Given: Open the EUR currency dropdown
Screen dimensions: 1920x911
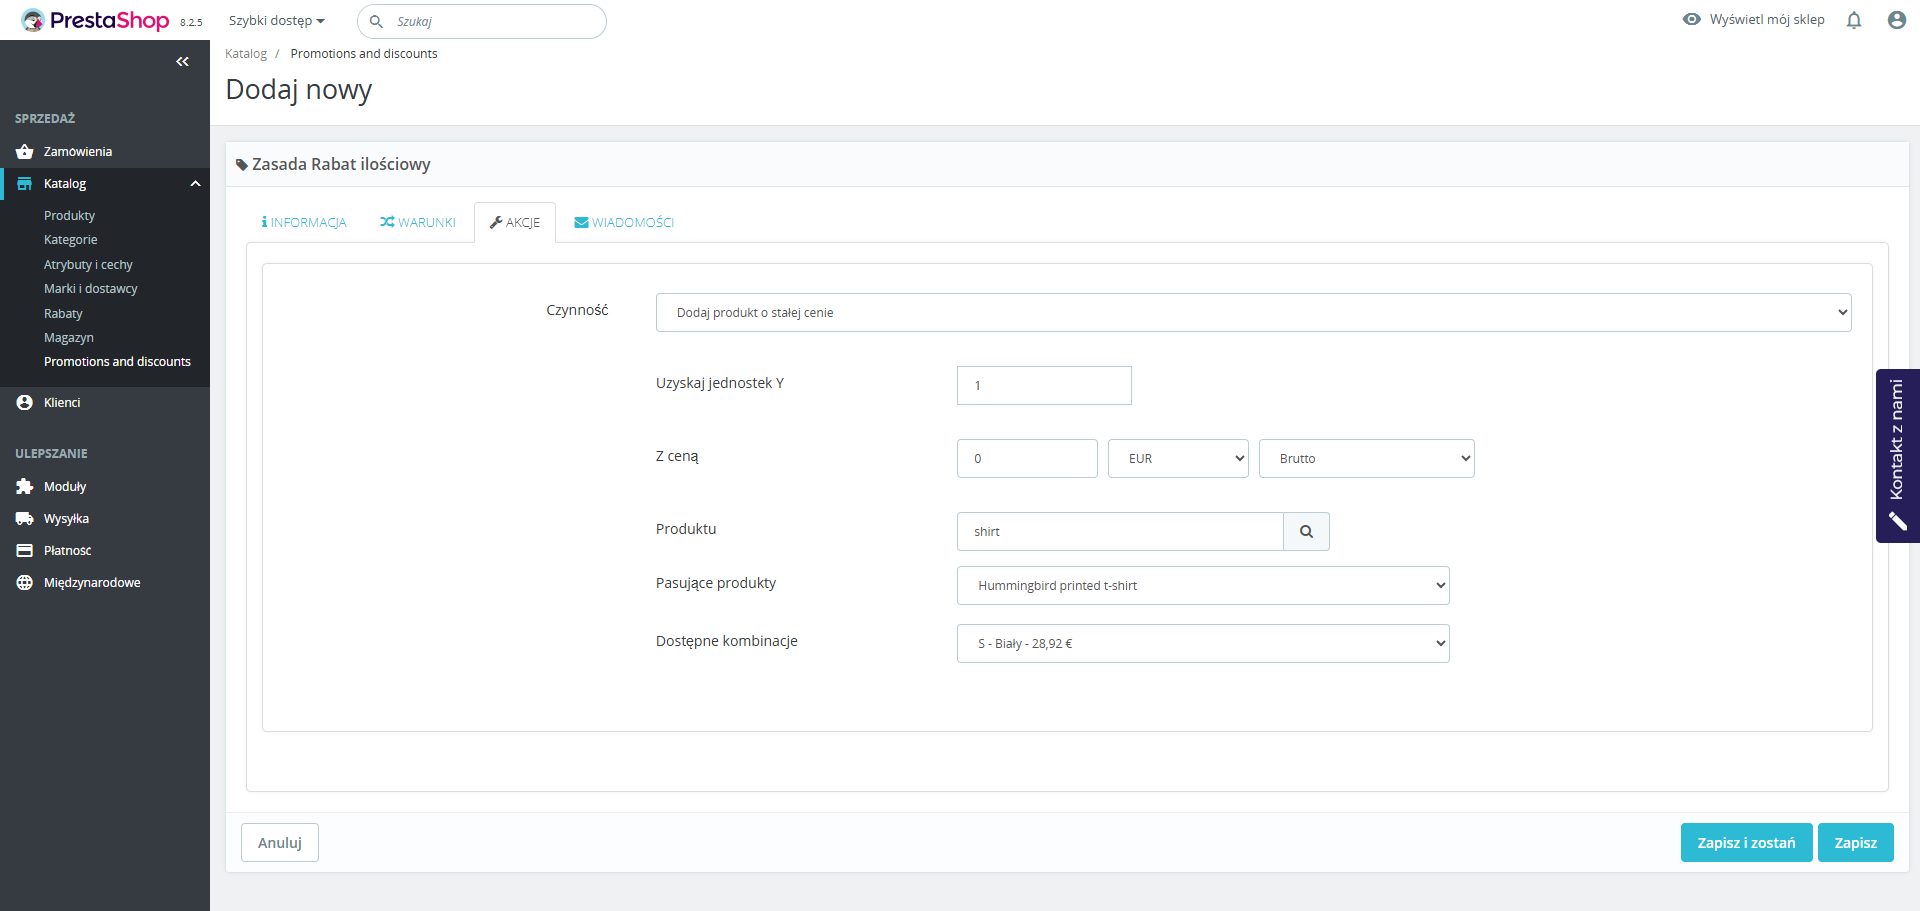Looking at the screenshot, I should [x=1178, y=459].
